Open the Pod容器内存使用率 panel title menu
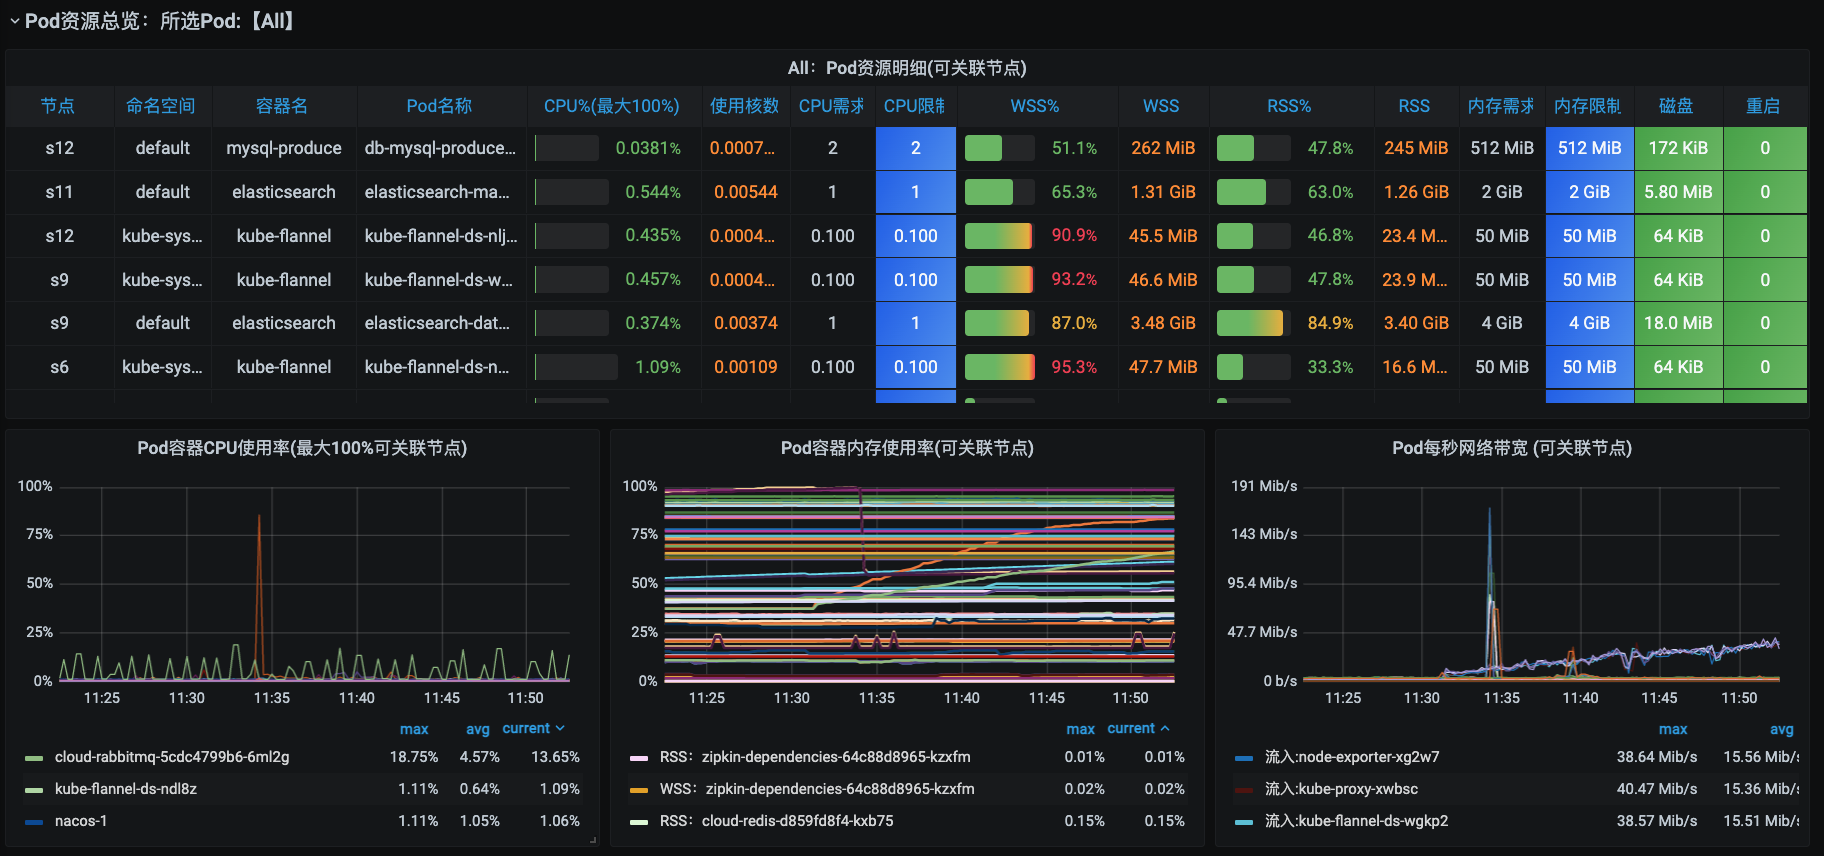This screenshot has height=856, width=1824. [907, 448]
